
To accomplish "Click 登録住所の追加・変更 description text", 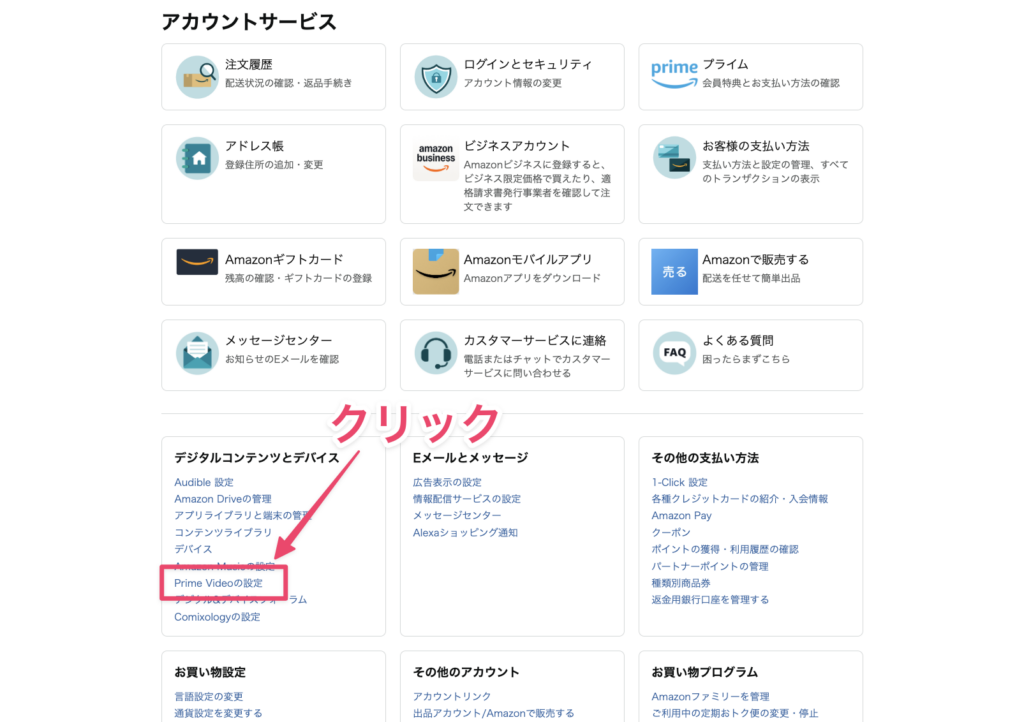I will click(274, 165).
